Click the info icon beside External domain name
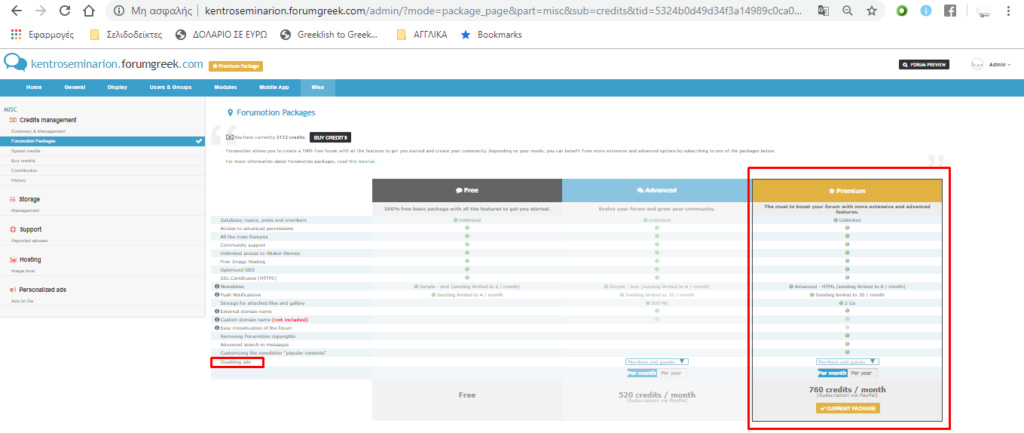Image resolution: width=1024 pixels, height=433 pixels. pos(216,311)
